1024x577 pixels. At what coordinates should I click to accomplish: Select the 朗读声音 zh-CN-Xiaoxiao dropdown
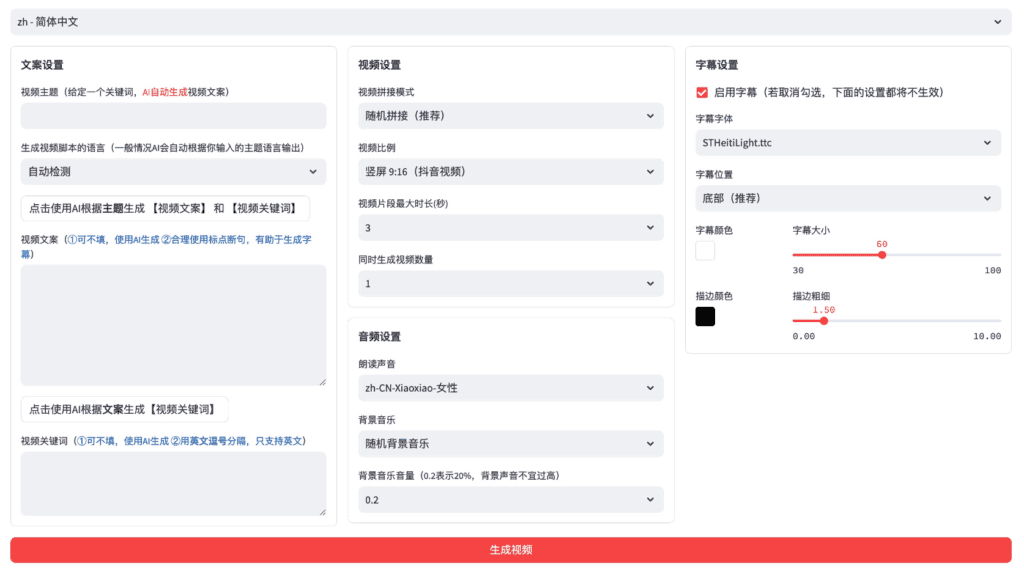click(510, 387)
